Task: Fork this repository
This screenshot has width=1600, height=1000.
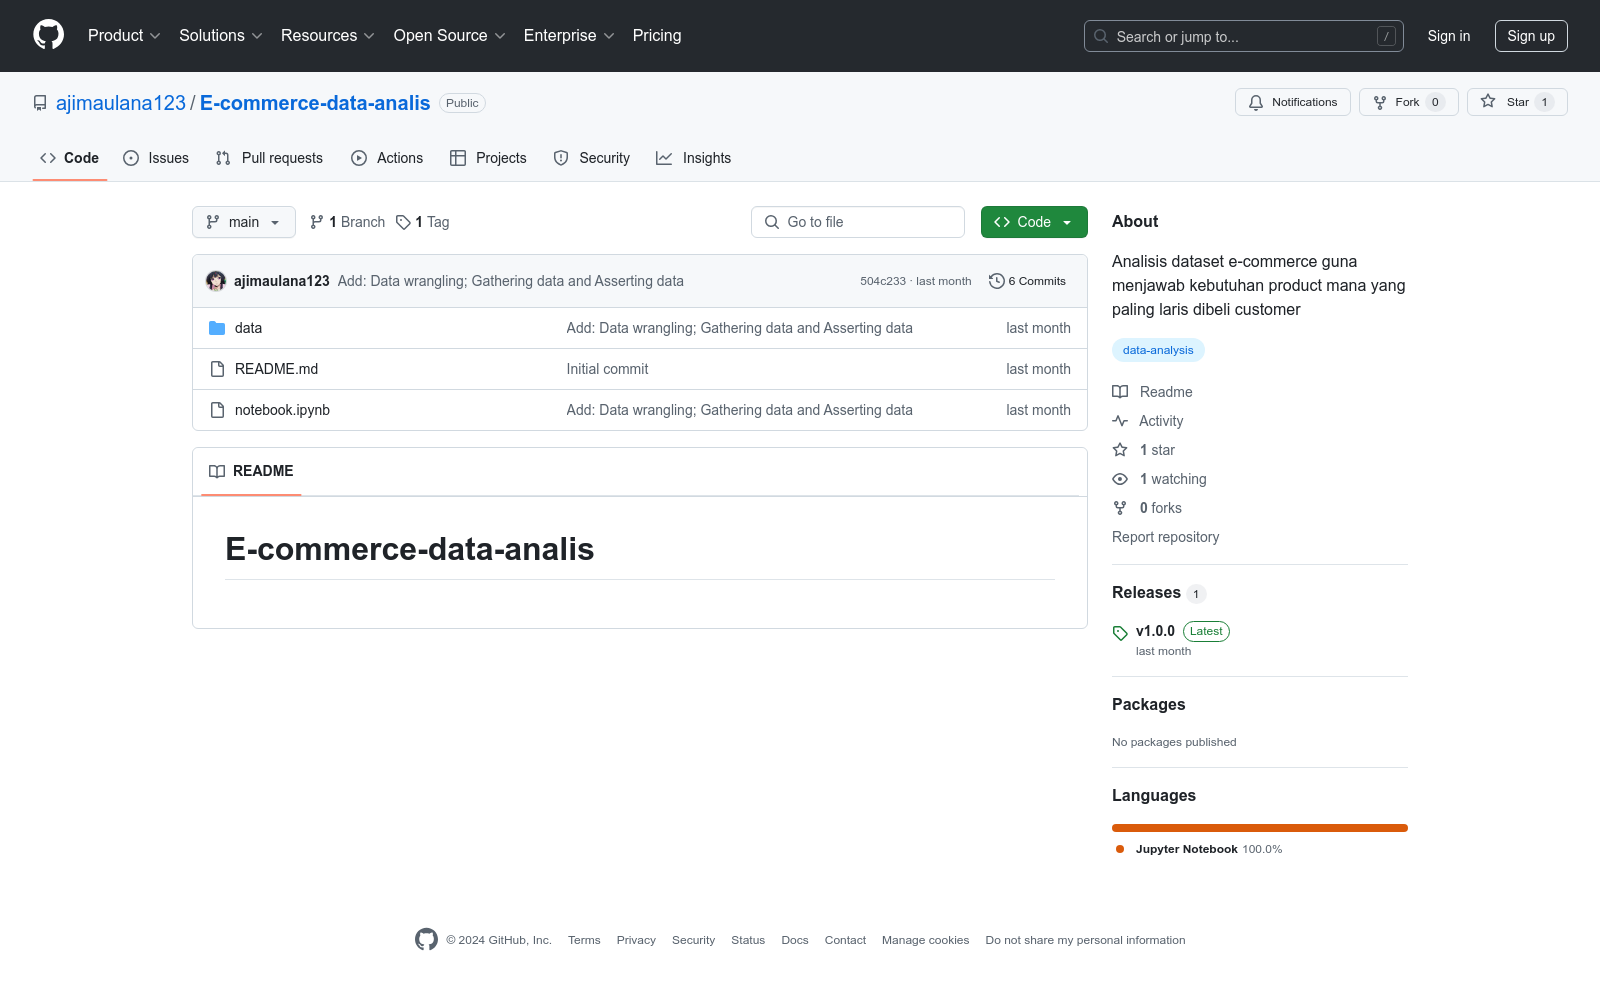Action: pyautogui.click(x=1408, y=102)
